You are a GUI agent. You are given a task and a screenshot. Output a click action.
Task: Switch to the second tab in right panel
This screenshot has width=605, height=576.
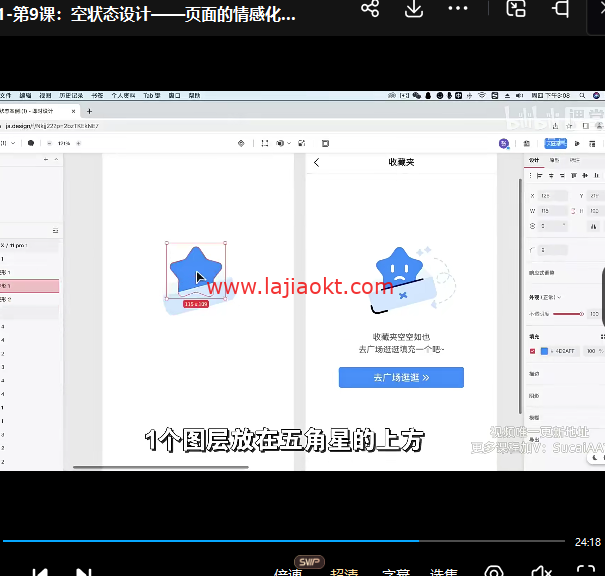point(554,160)
